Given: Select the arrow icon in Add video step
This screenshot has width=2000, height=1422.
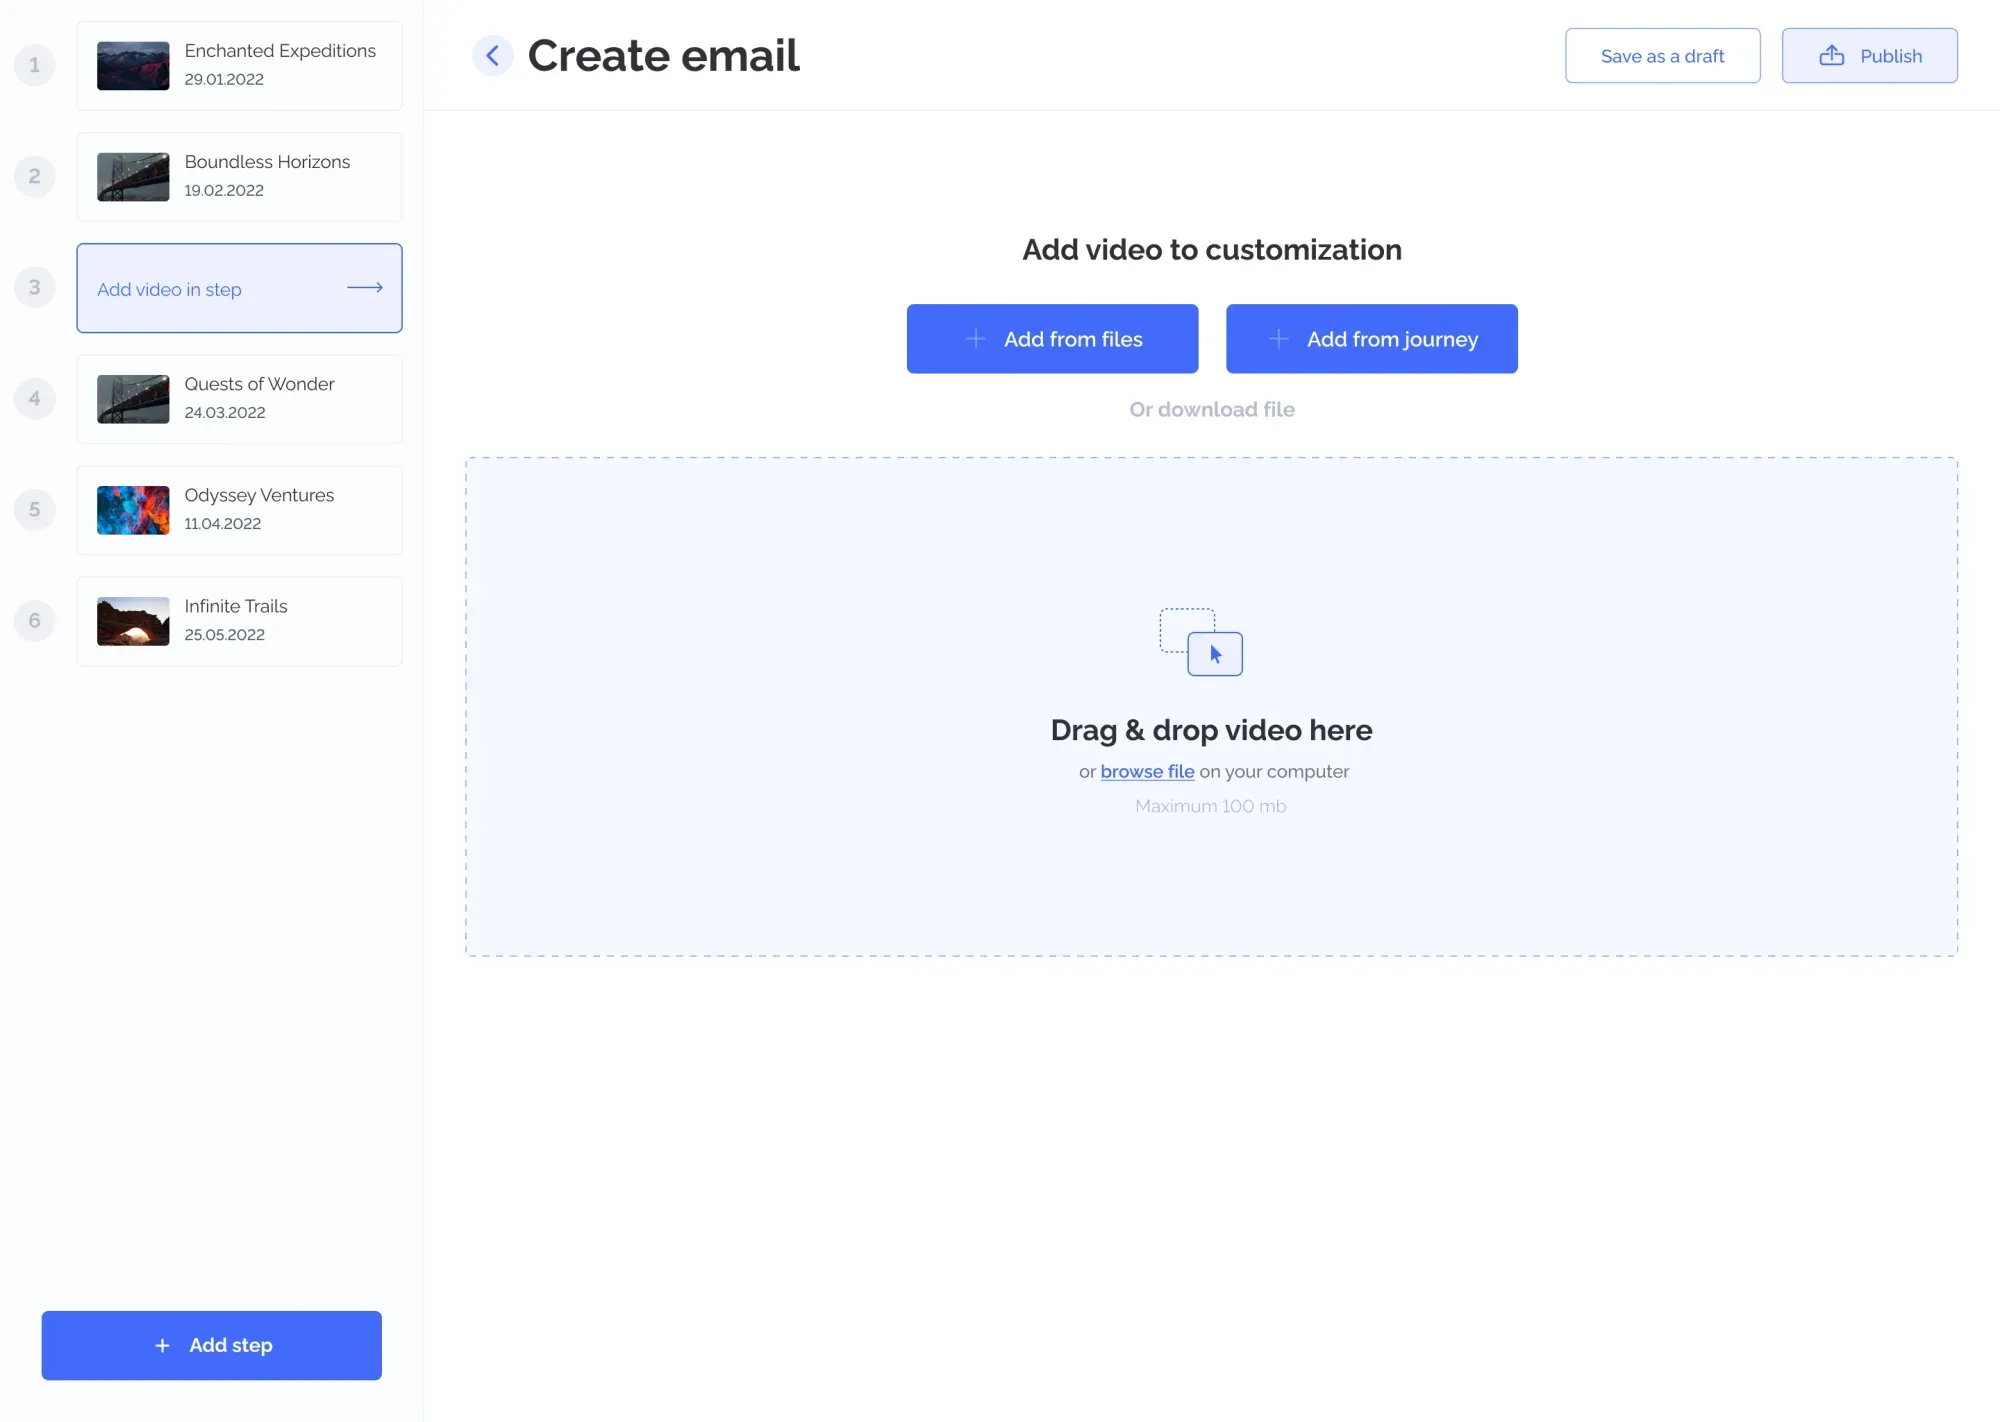Looking at the screenshot, I should coord(364,287).
